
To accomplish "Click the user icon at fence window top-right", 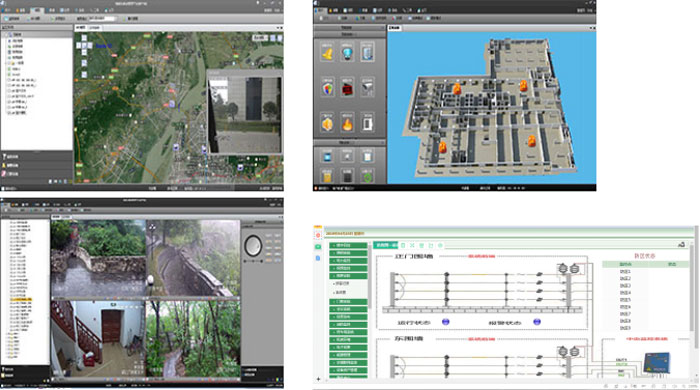I will (681, 245).
